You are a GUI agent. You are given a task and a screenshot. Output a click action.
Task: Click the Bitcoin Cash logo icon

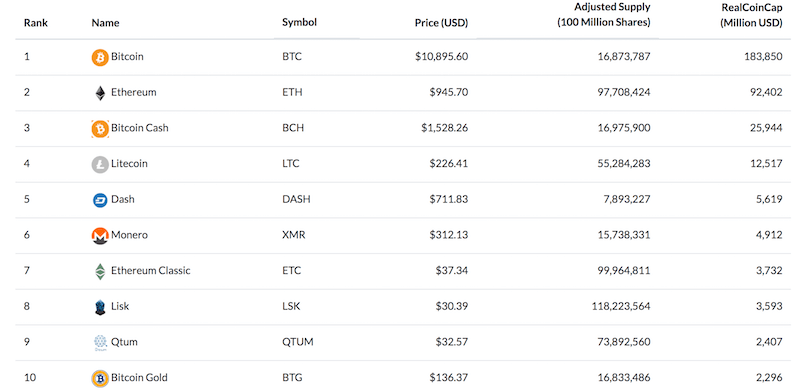(x=100, y=129)
